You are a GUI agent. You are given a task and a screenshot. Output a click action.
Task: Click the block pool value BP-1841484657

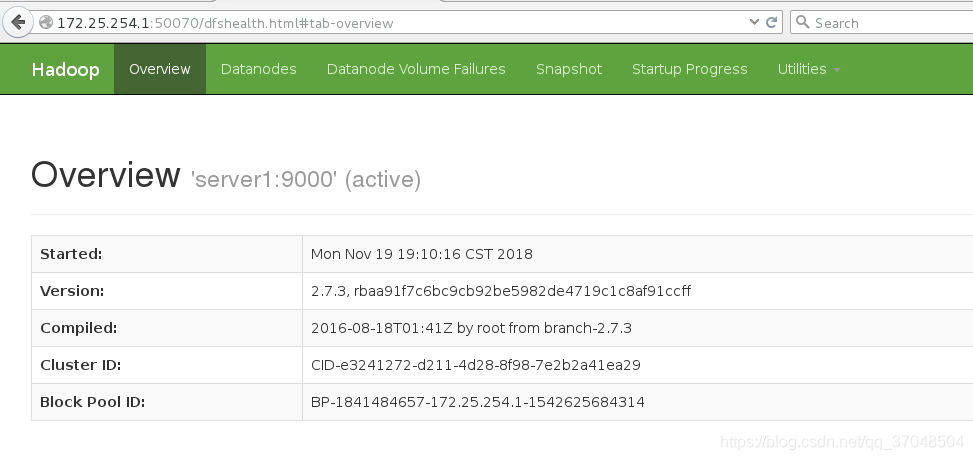click(x=477, y=402)
